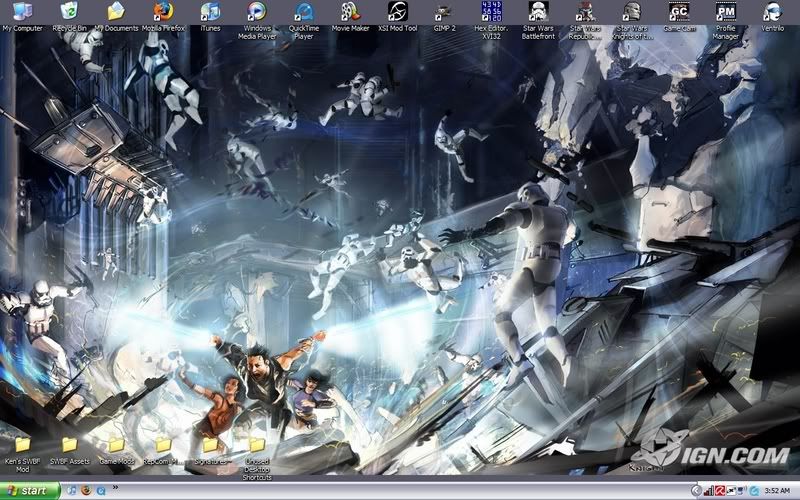Launch Hex Editor XVI32 shortcut
This screenshot has height=500, width=800.
(x=491, y=20)
